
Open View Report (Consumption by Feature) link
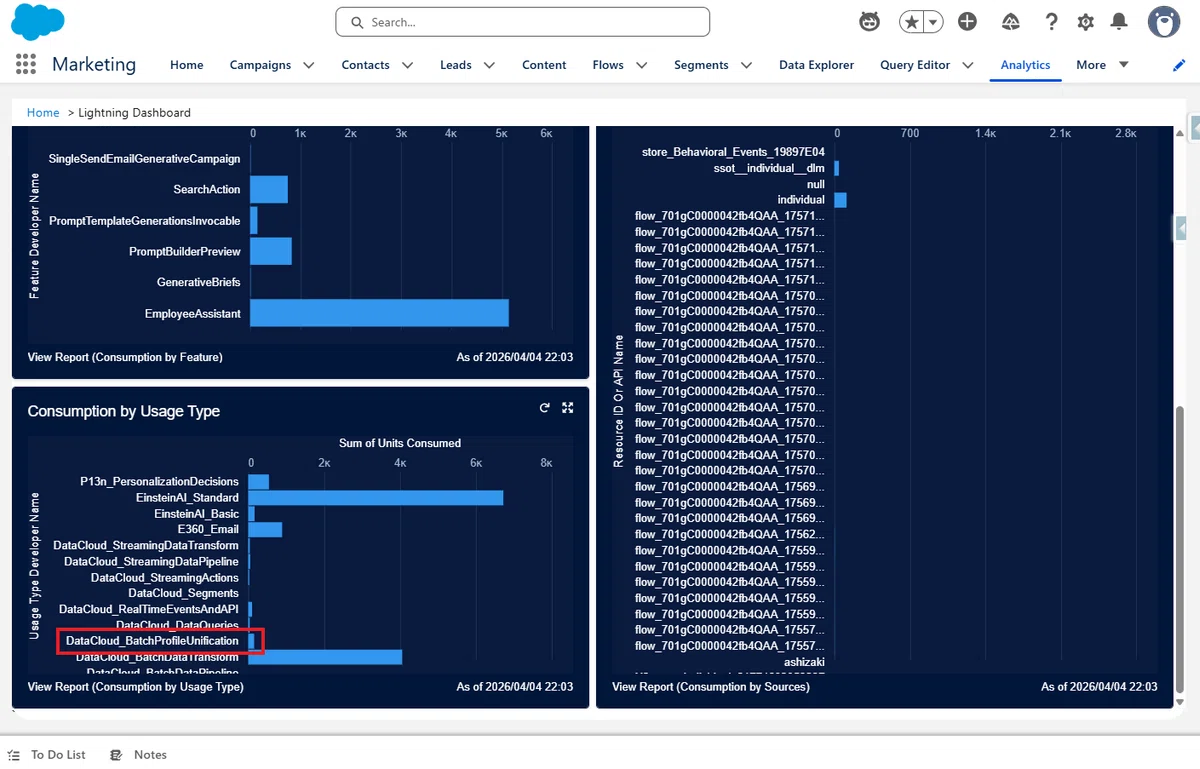click(125, 357)
